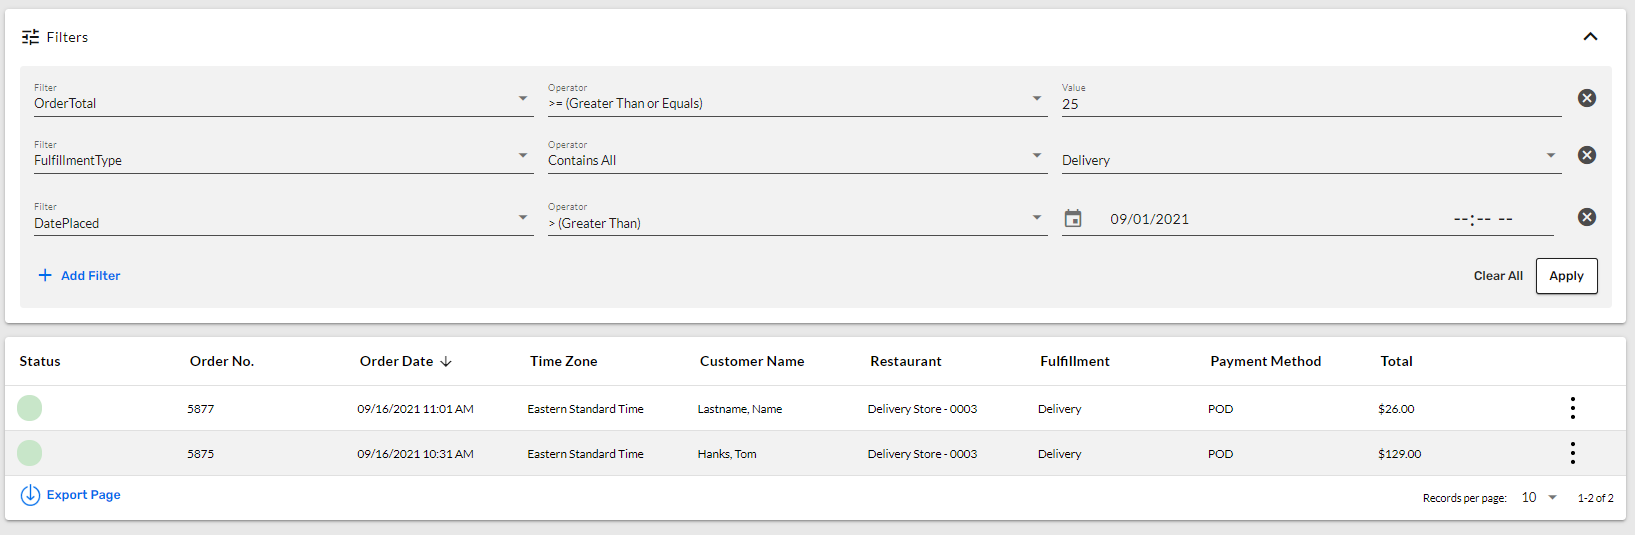This screenshot has width=1635, height=535.
Task: Collapse the Filters panel with the chevron
Action: point(1590,37)
